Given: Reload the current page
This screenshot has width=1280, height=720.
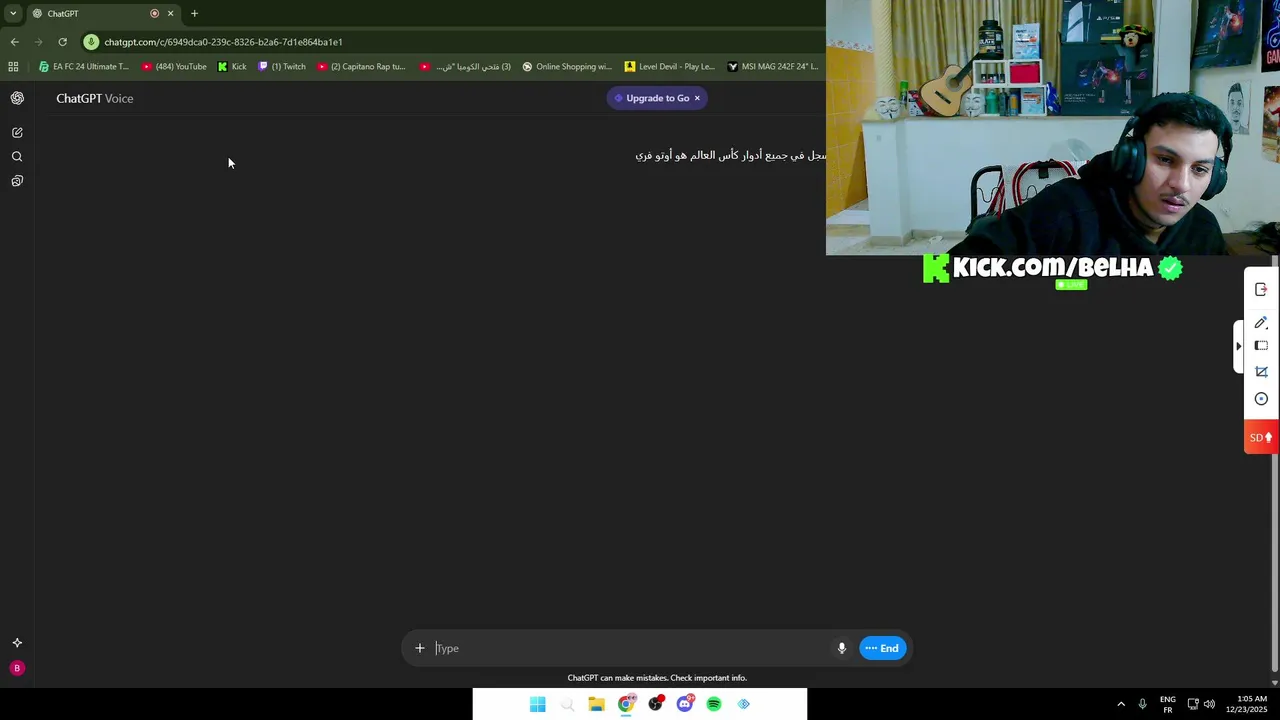Looking at the screenshot, I should pos(62,42).
